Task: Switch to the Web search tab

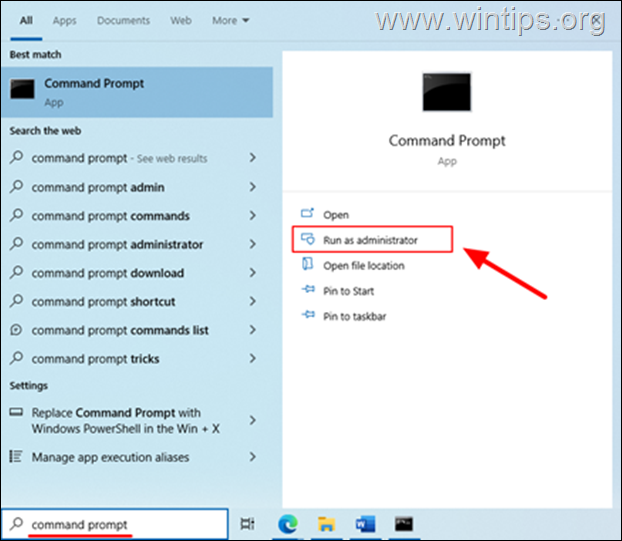Action: tap(181, 21)
